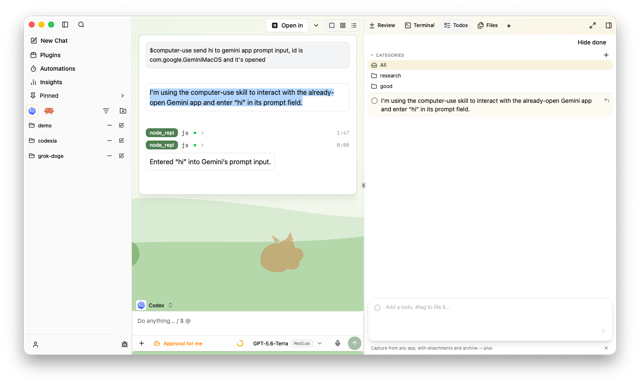Dismiss the 'Capture from any app' hint
The width and height of the screenshot is (640, 386).
[x=606, y=348]
